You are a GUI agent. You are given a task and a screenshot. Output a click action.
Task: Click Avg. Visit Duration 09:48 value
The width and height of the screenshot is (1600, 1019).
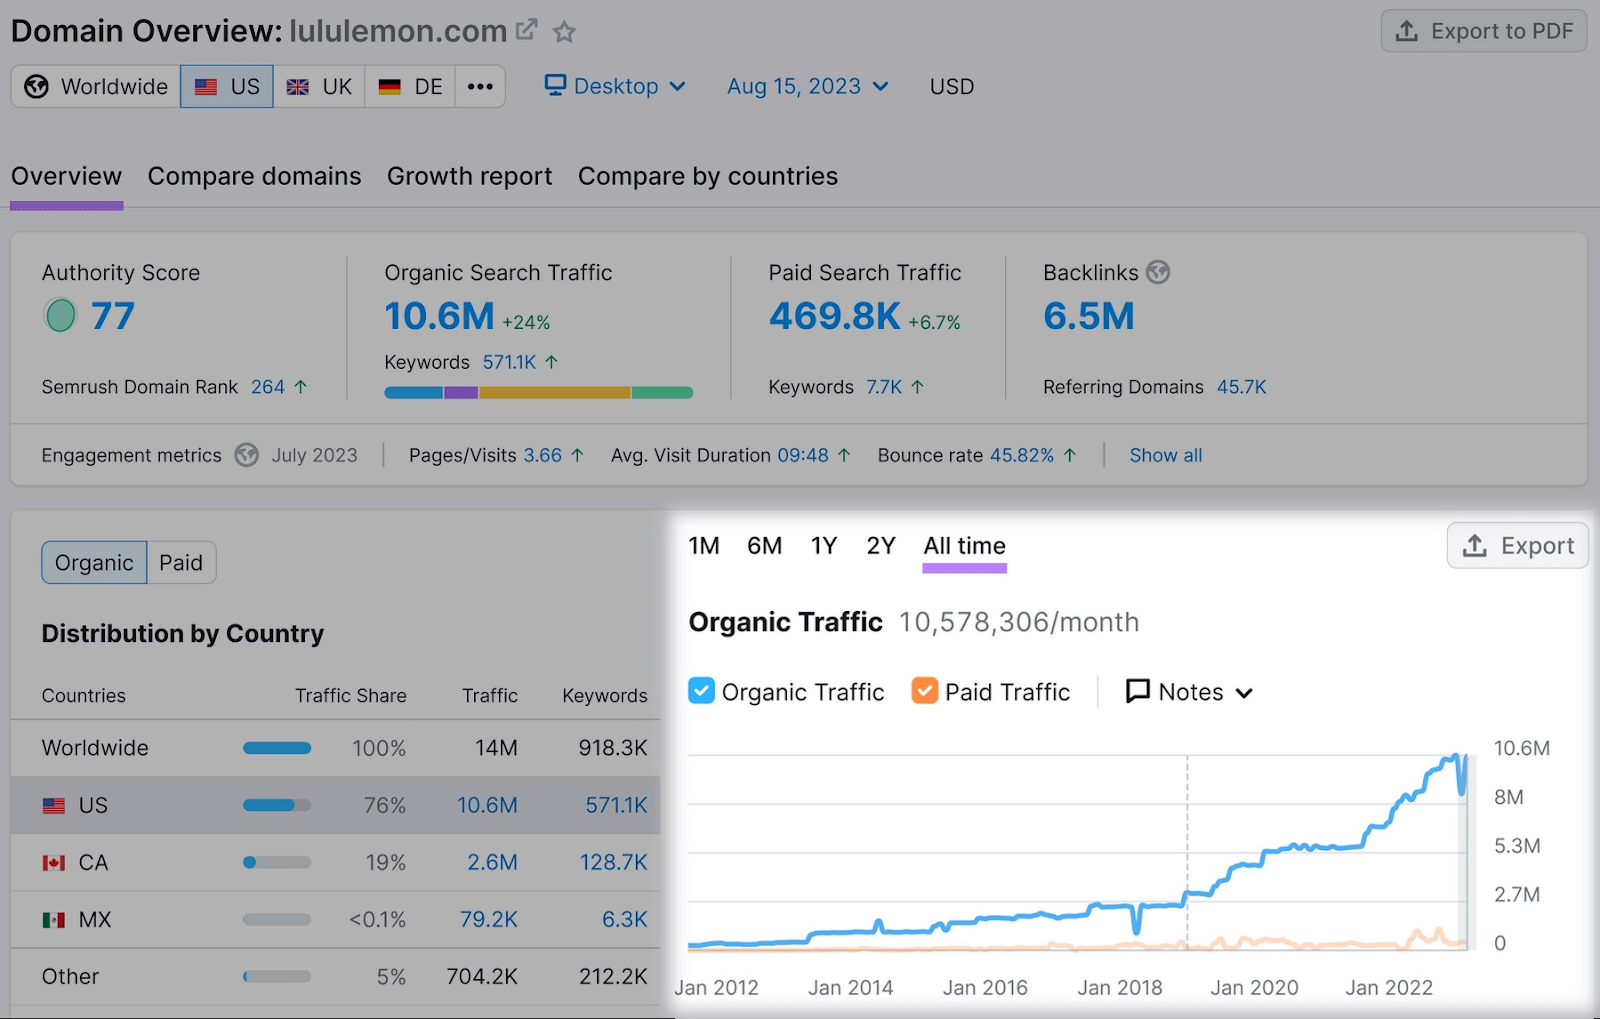[803, 455]
